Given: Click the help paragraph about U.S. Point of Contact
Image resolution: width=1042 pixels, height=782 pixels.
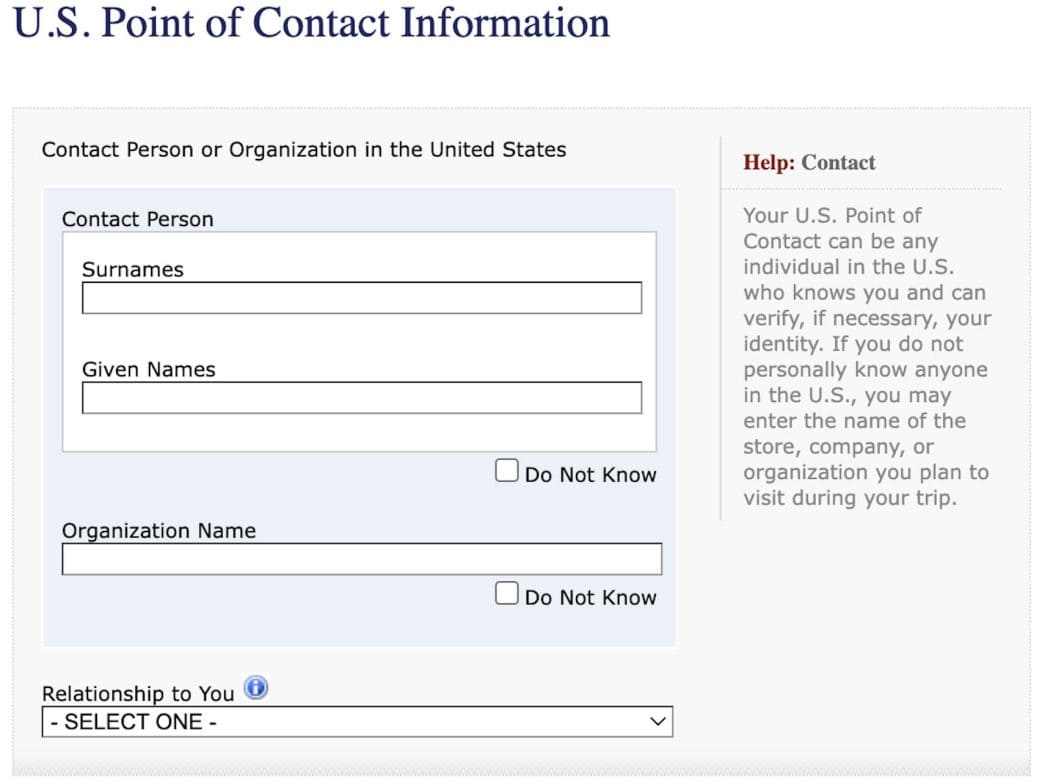Looking at the screenshot, I should coord(865,356).
